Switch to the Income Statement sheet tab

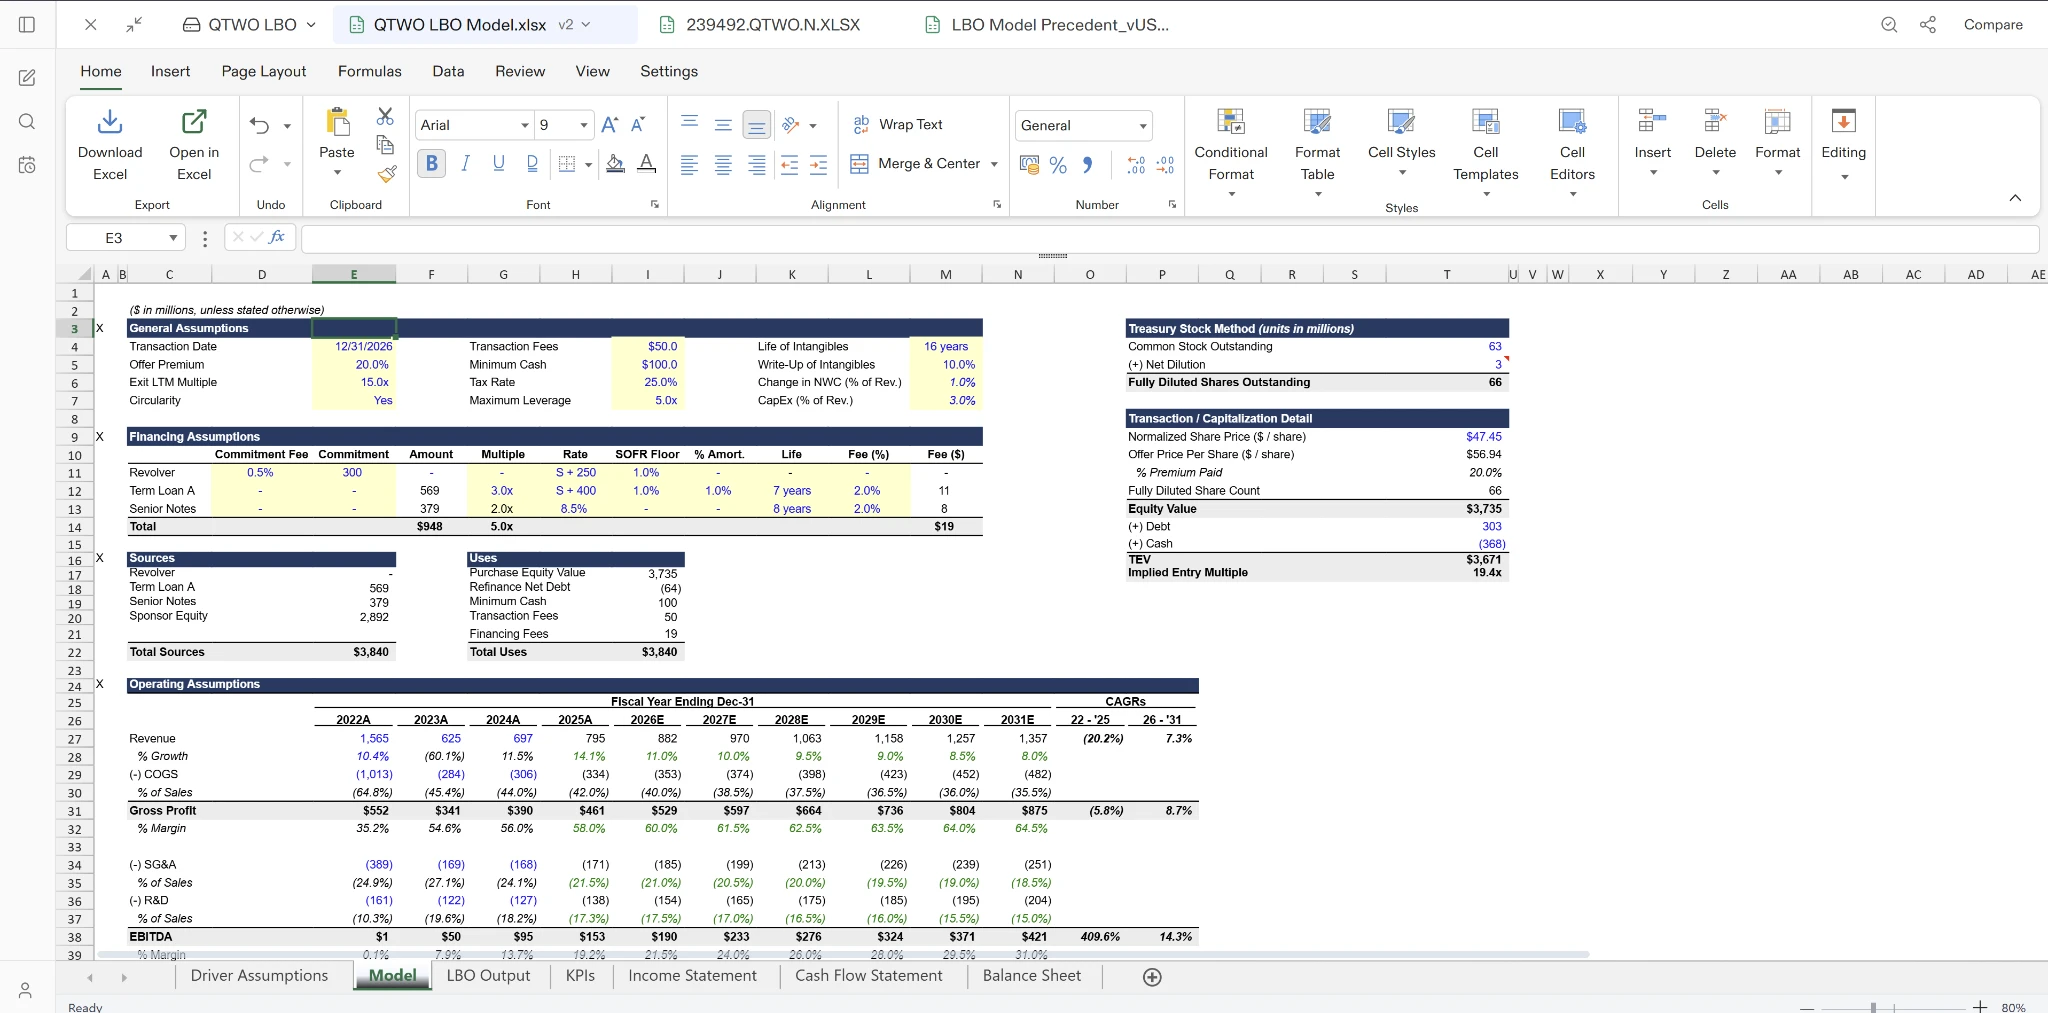692,975
